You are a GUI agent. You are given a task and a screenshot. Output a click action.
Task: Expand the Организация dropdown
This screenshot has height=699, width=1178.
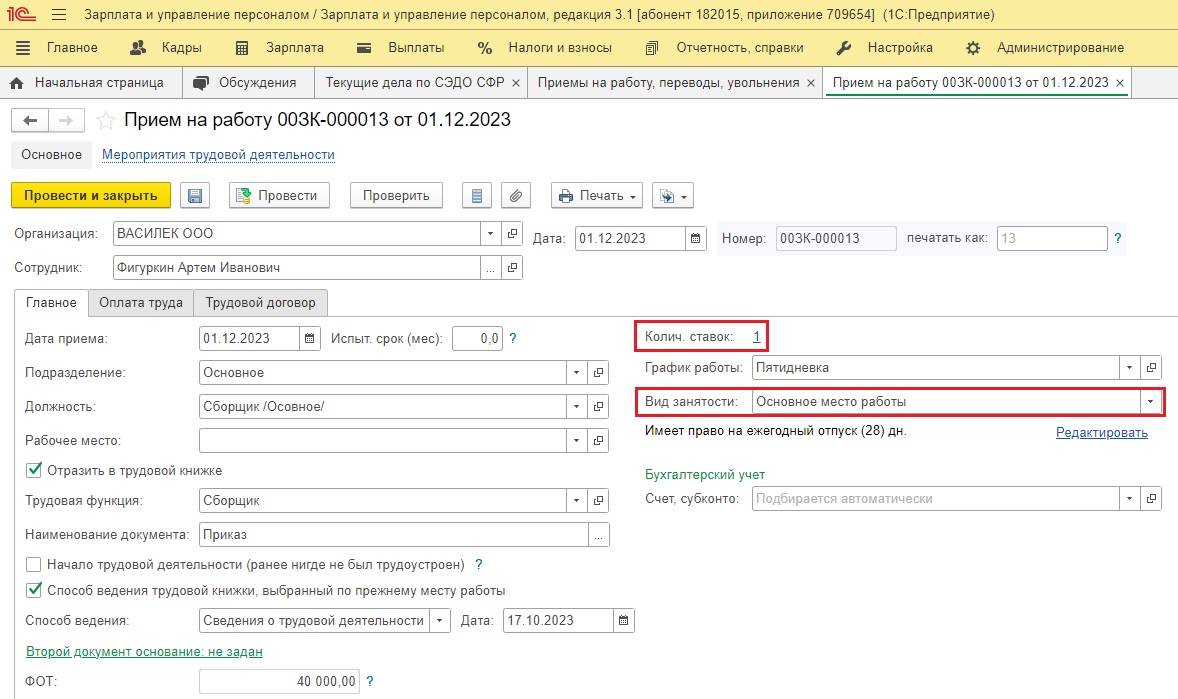coord(491,233)
